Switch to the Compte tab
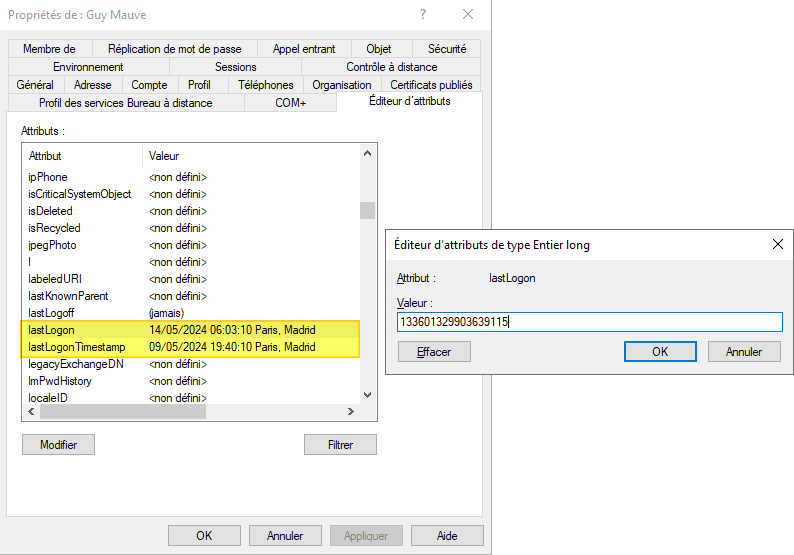Viewport: 794px width, 555px height. pos(149,85)
